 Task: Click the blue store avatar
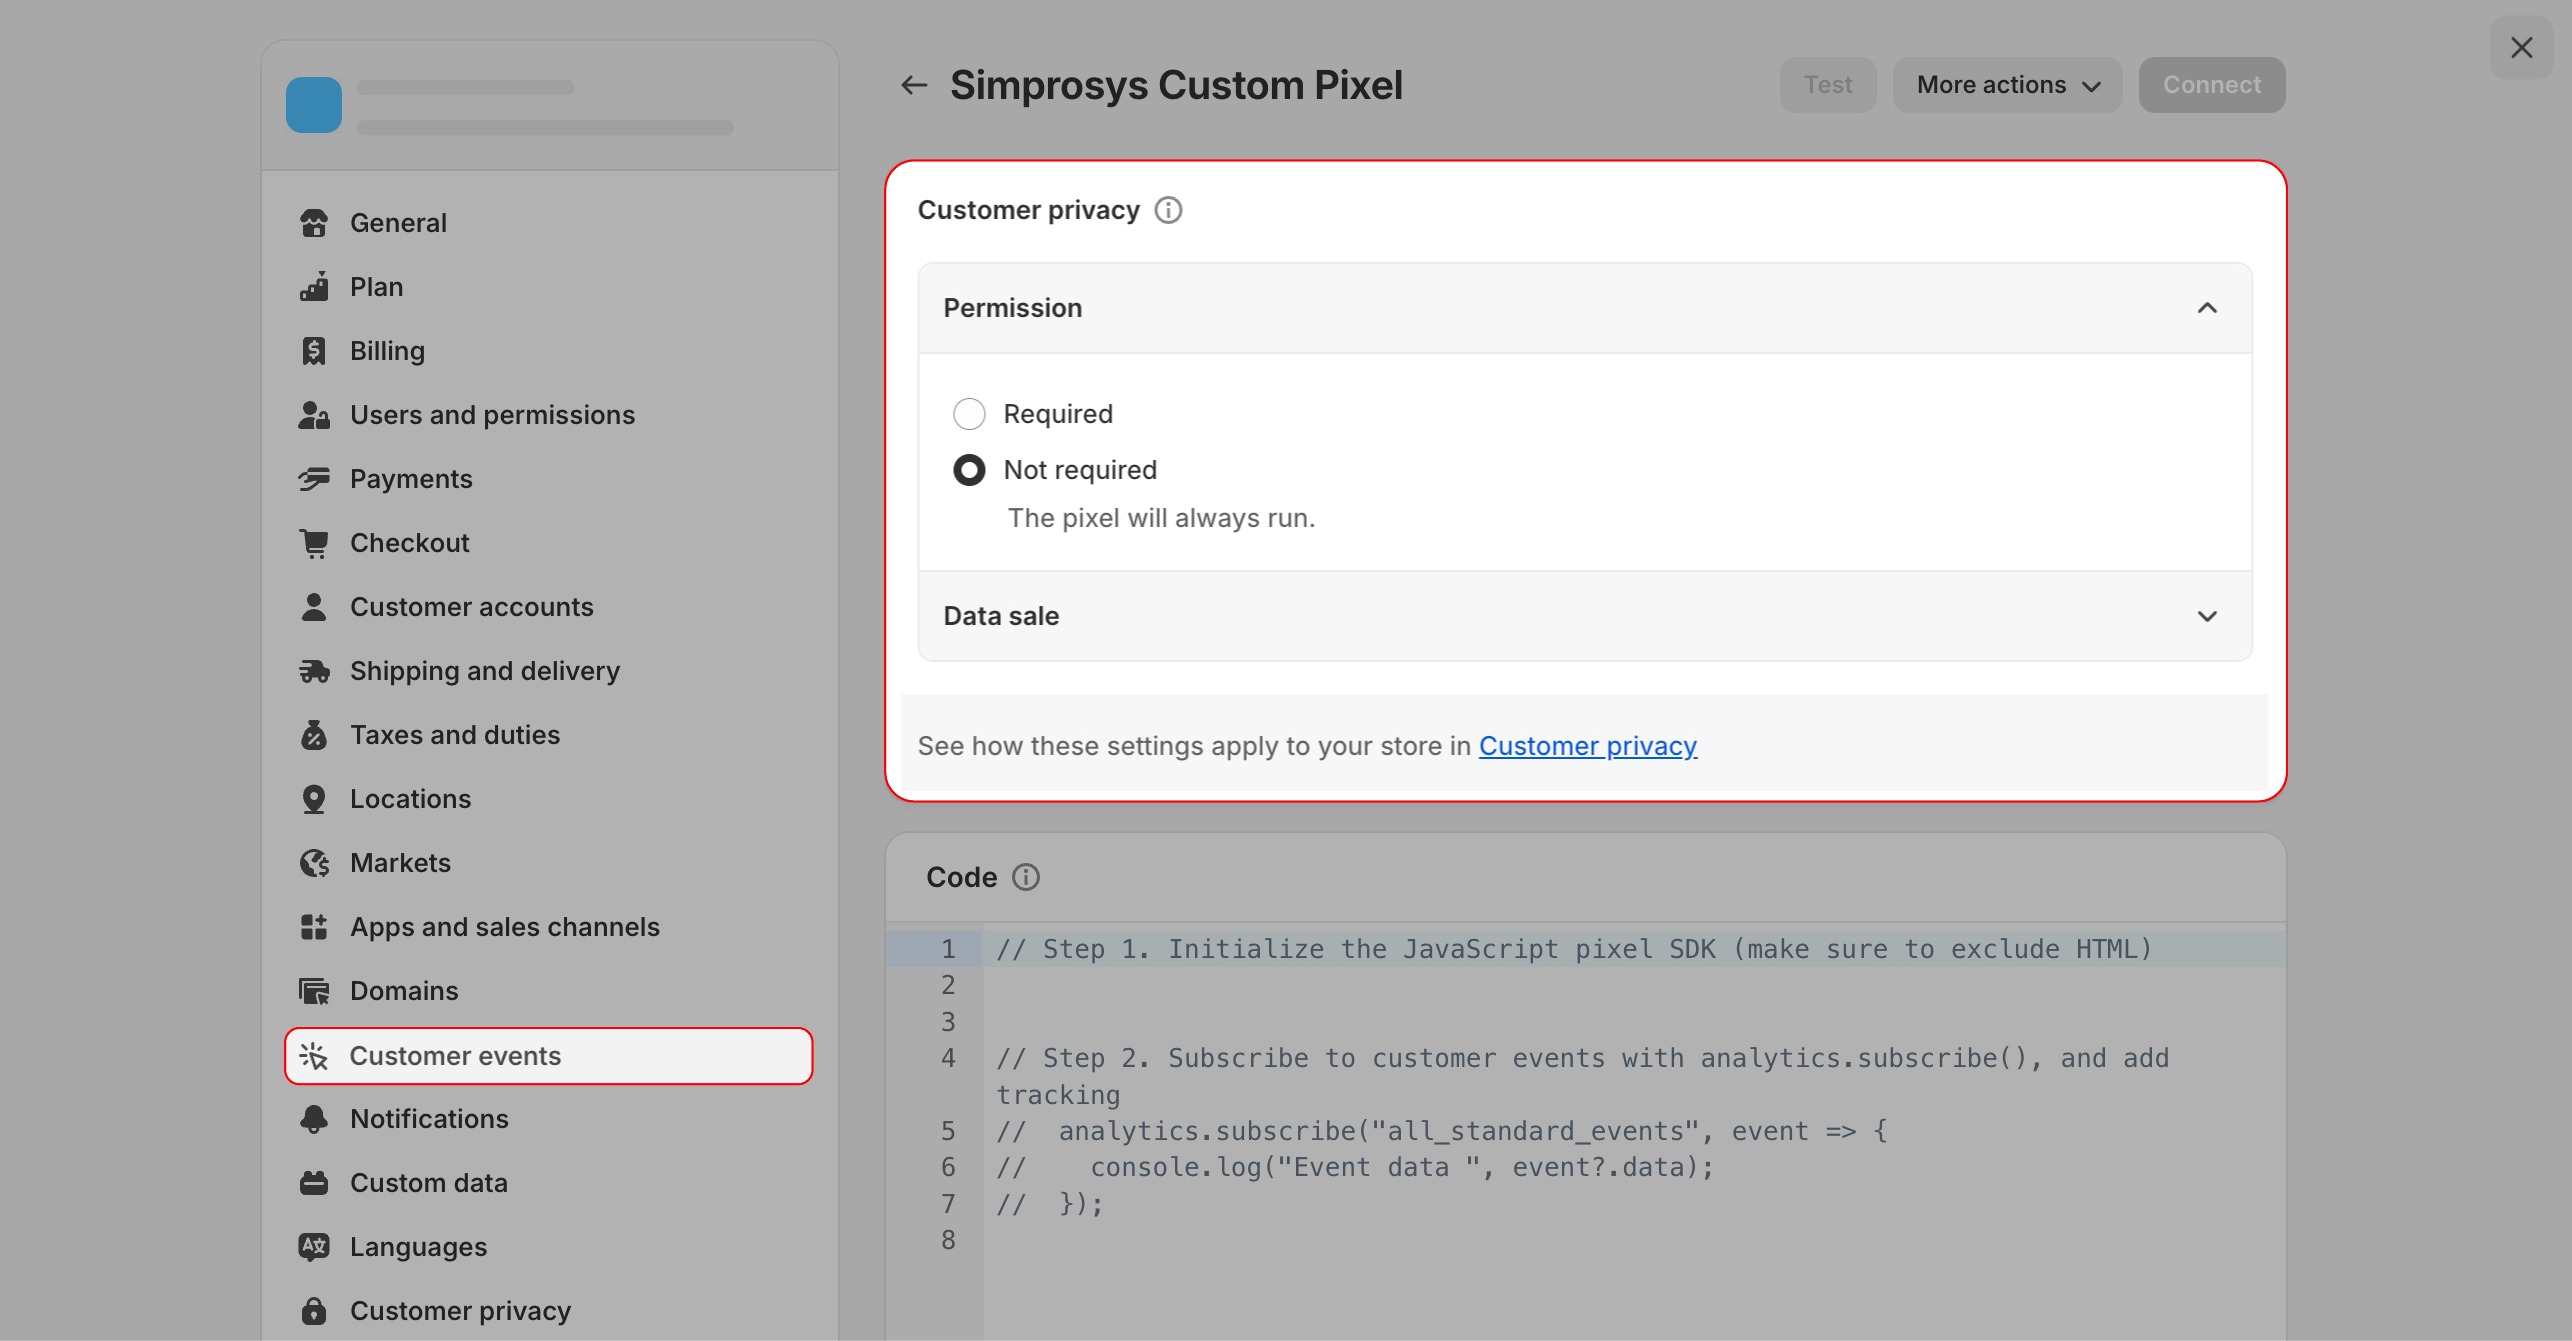click(x=314, y=105)
